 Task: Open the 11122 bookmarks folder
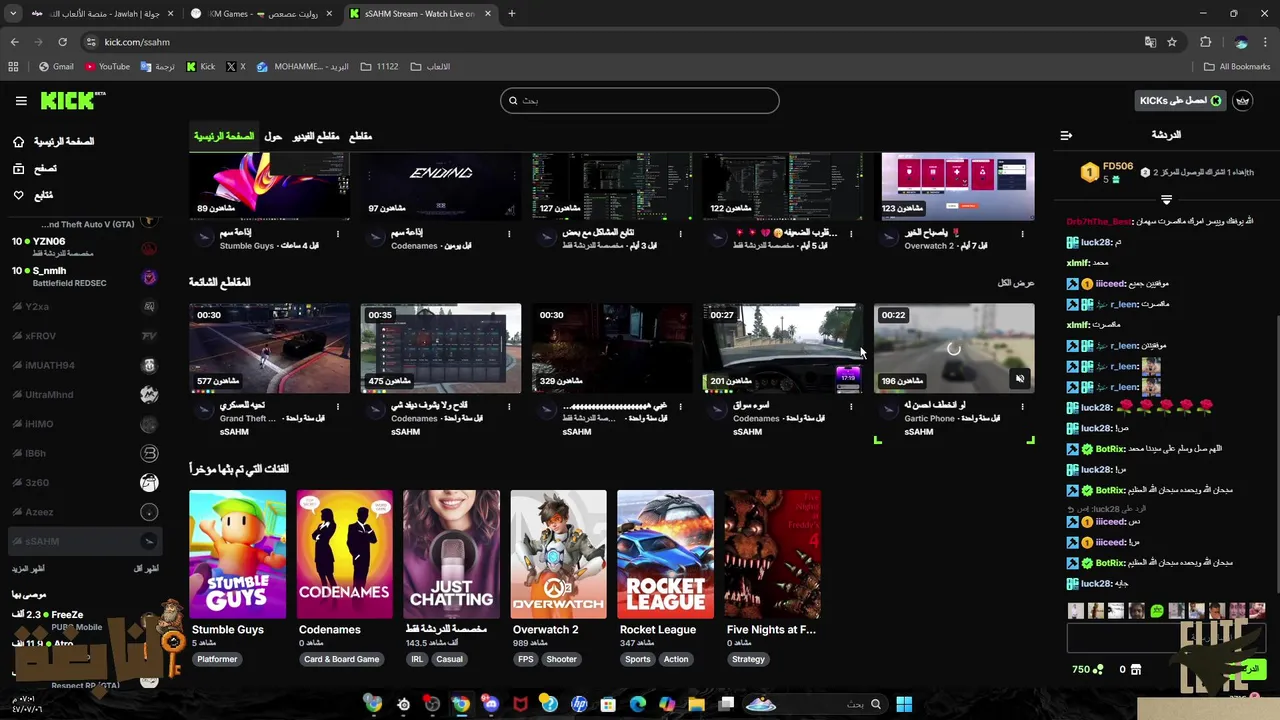(379, 67)
